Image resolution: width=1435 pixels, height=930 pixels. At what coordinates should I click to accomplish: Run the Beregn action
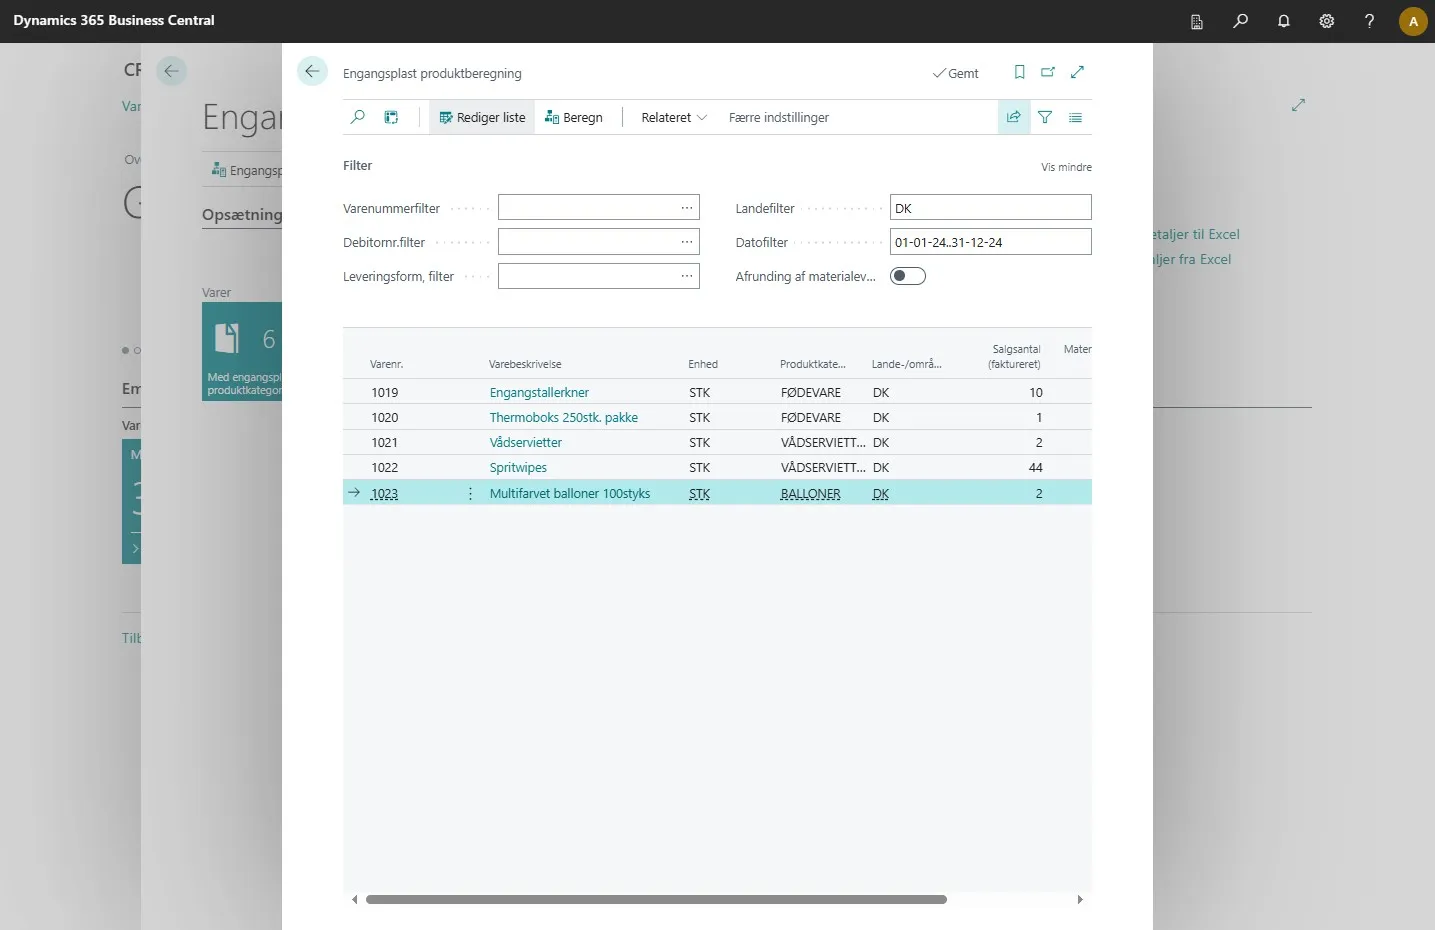[x=574, y=117]
